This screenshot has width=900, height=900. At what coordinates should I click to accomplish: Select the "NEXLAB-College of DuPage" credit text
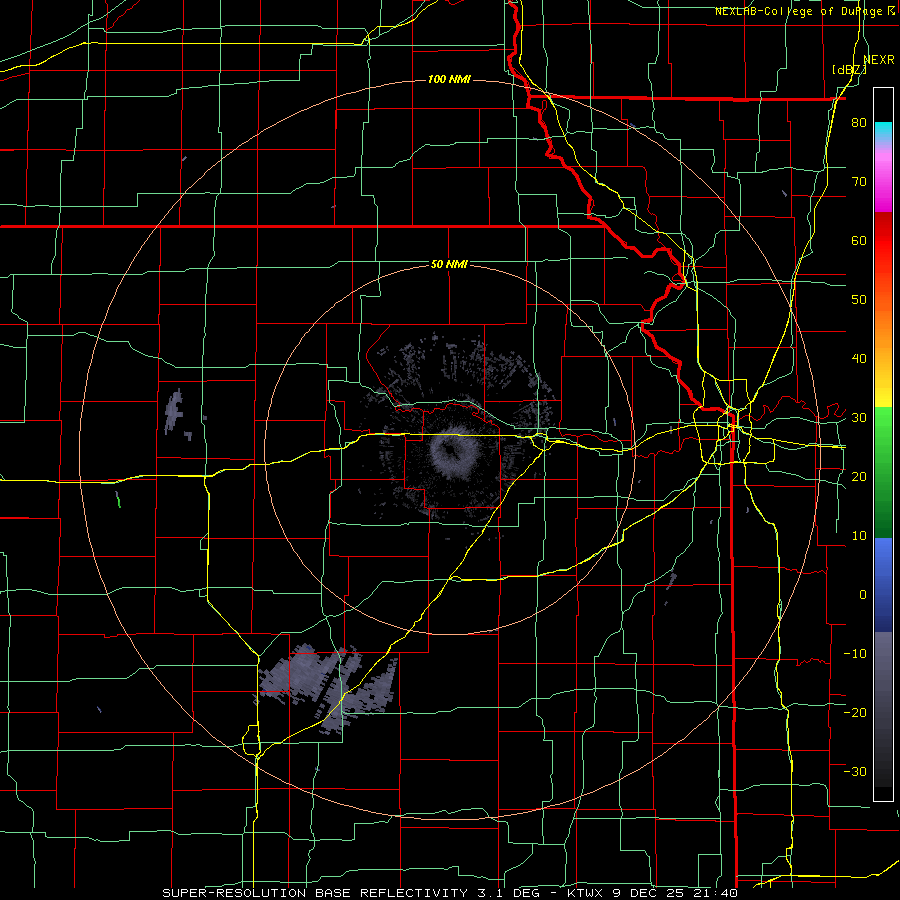[x=799, y=11]
